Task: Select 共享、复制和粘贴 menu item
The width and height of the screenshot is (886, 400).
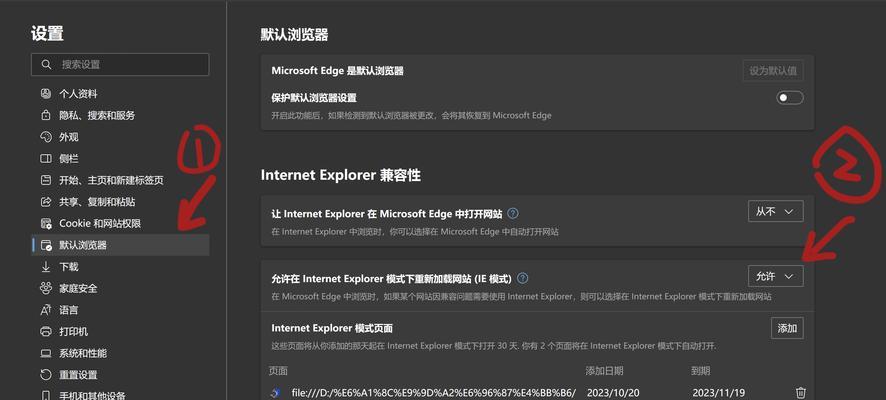Action: click(120, 202)
